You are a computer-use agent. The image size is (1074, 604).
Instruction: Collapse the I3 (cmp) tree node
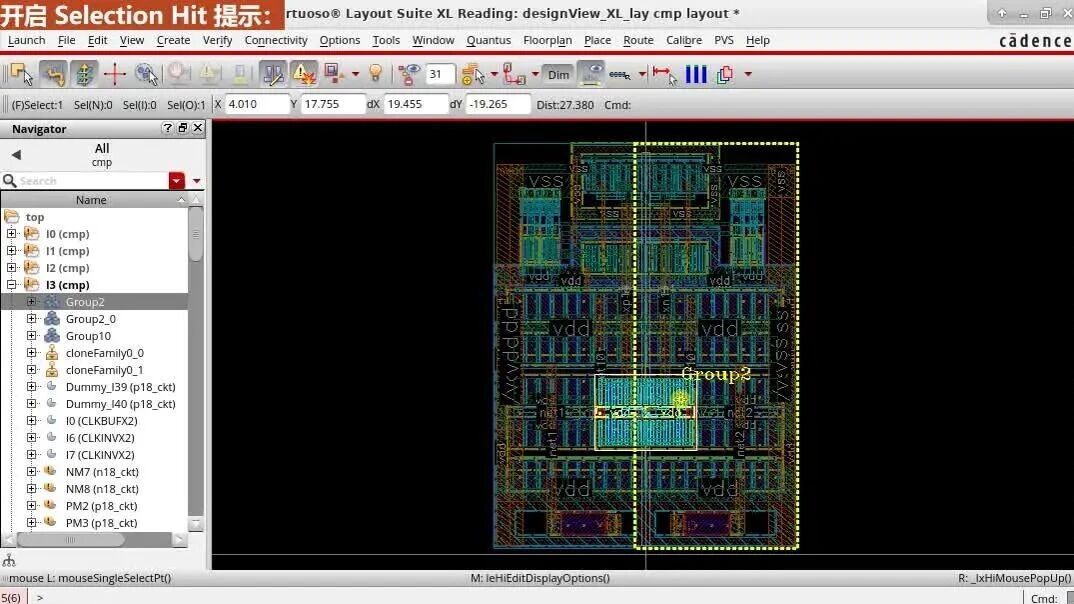click(x=12, y=285)
